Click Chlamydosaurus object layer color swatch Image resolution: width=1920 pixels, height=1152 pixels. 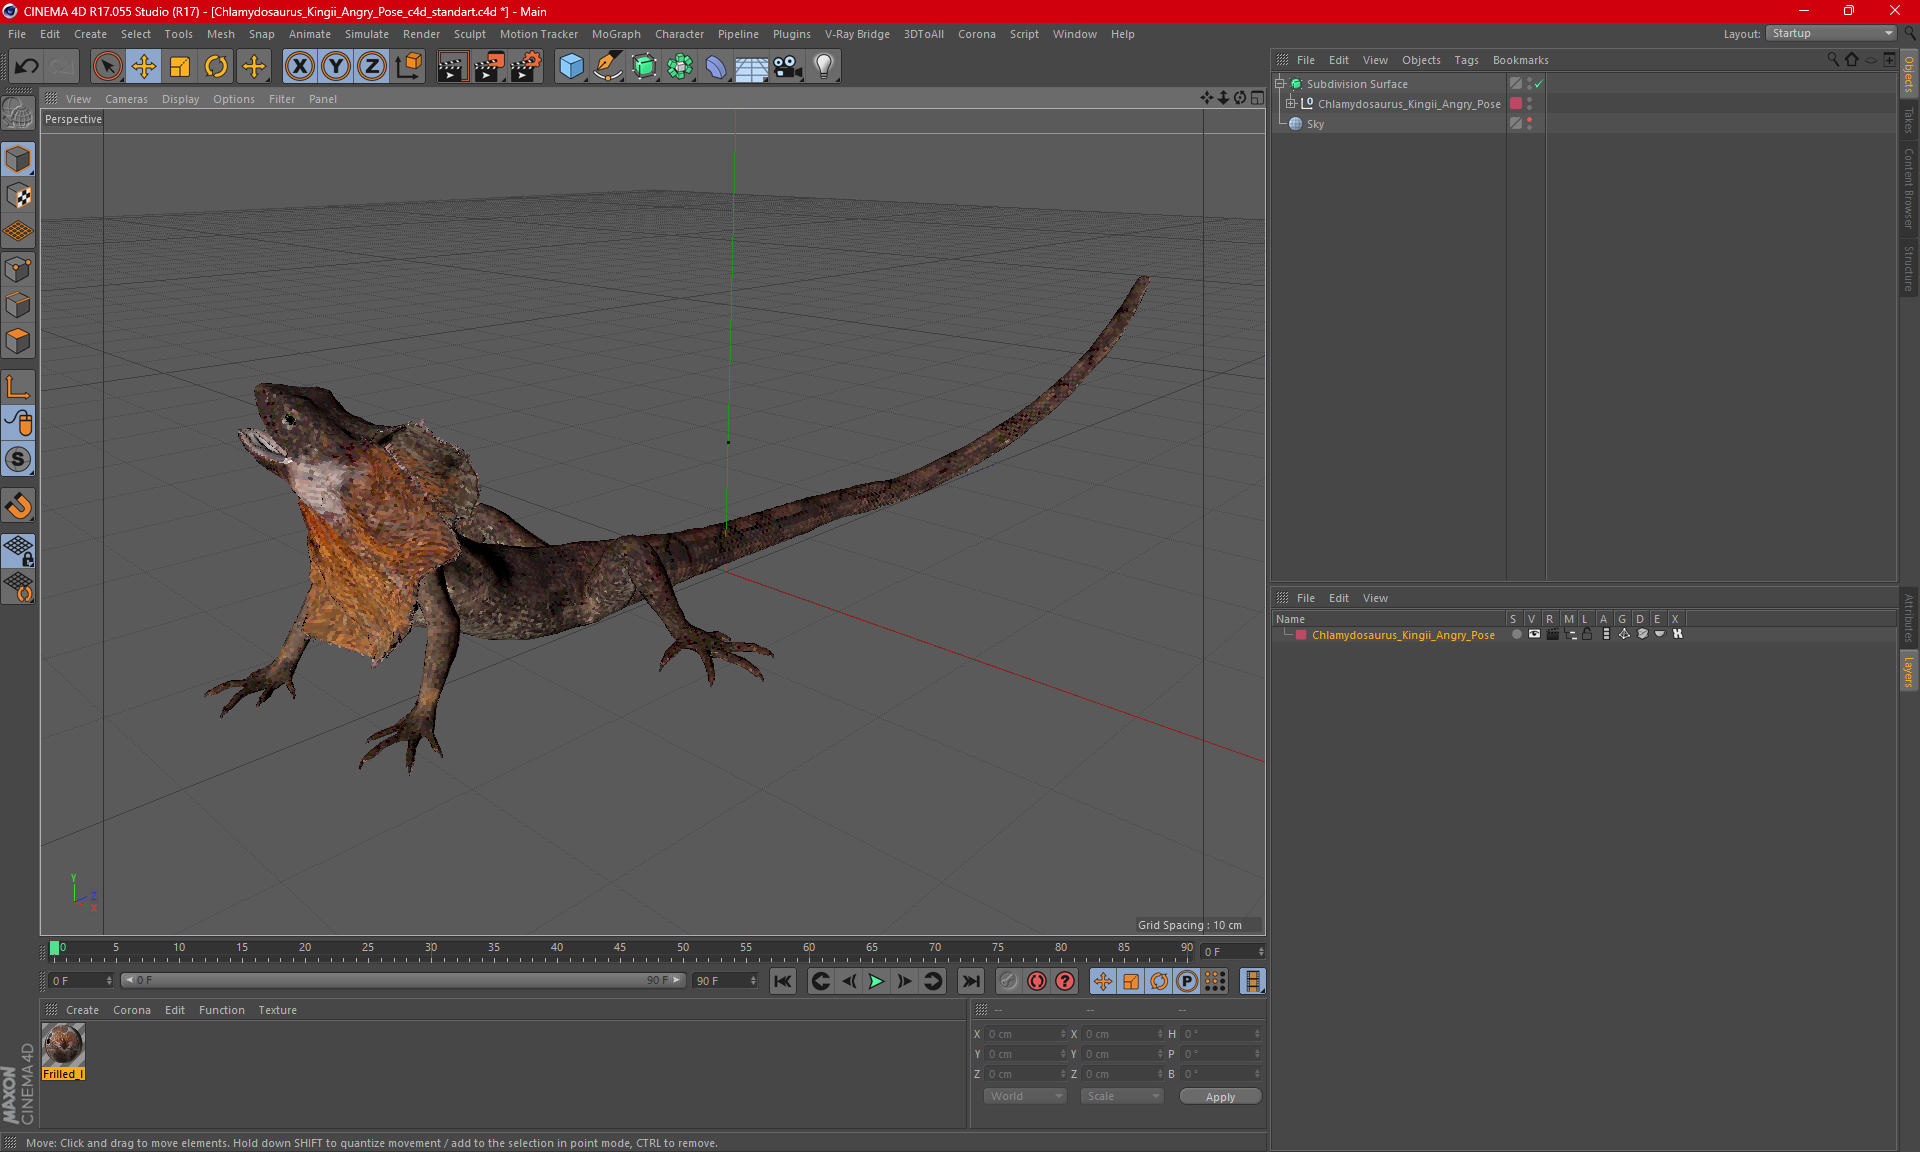(1516, 104)
